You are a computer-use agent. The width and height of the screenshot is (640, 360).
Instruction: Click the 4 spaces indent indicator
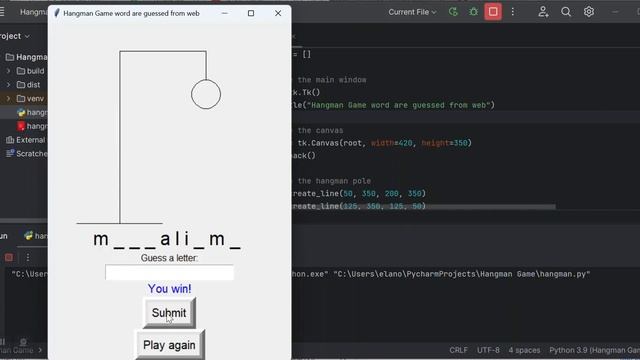tap(524, 350)
